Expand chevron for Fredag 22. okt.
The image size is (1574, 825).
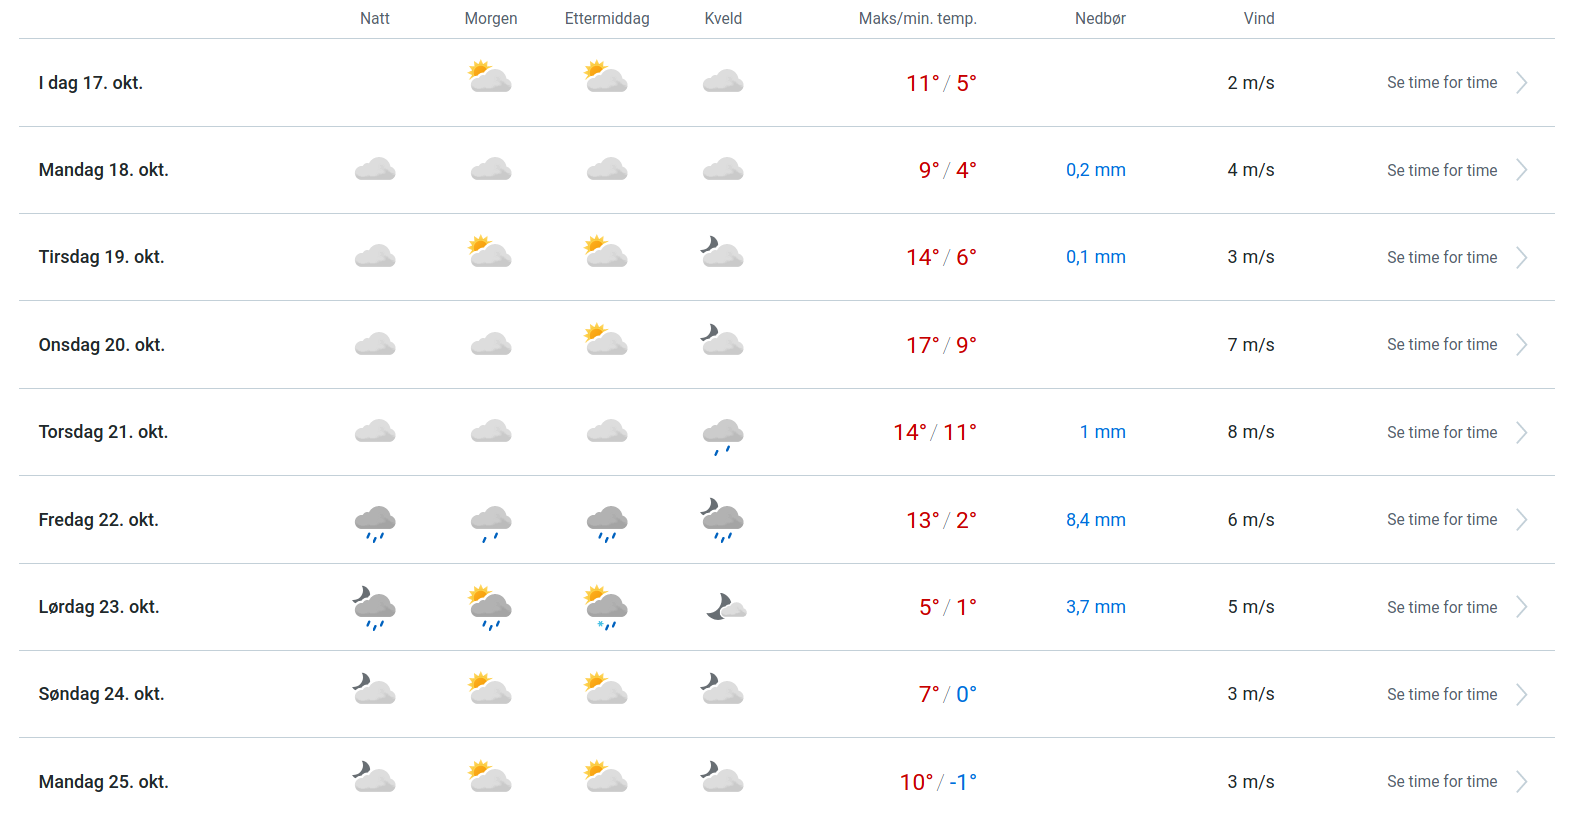[x=1521, y=520]
